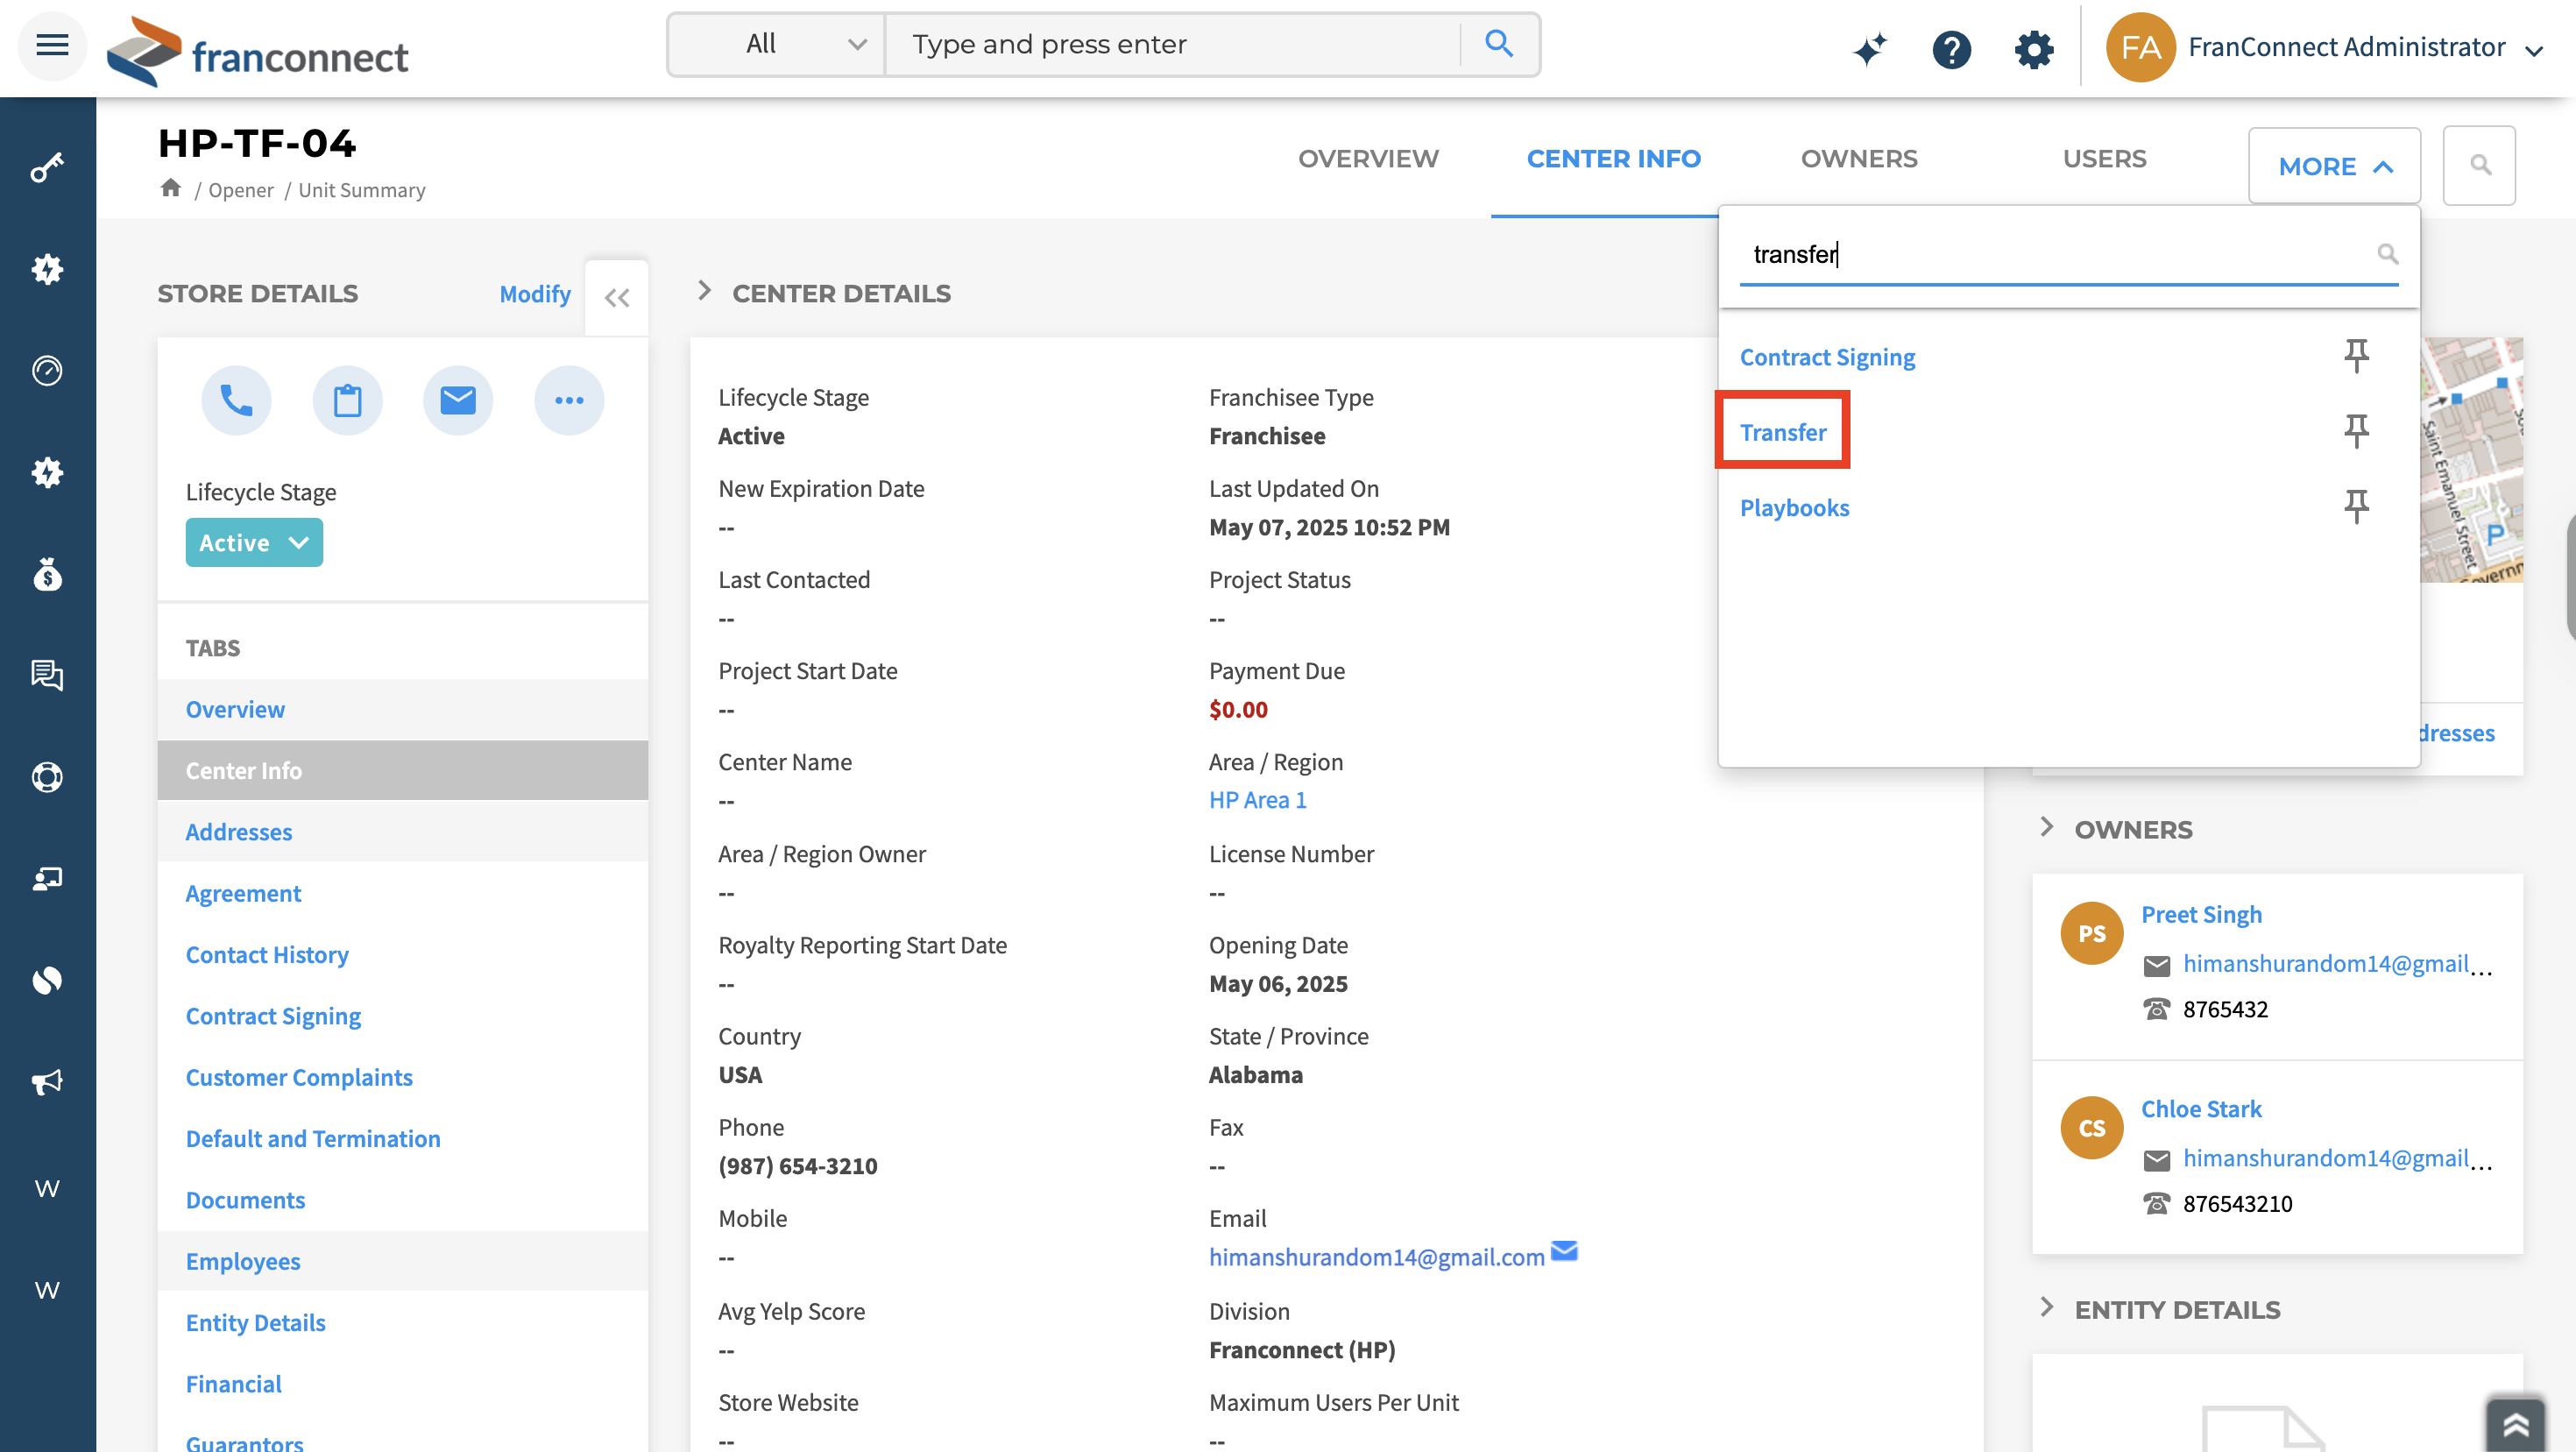Select Contract Signing in MORE menu
The height and width of the screenshot is (1452, 2576).
pos(1827,356)
